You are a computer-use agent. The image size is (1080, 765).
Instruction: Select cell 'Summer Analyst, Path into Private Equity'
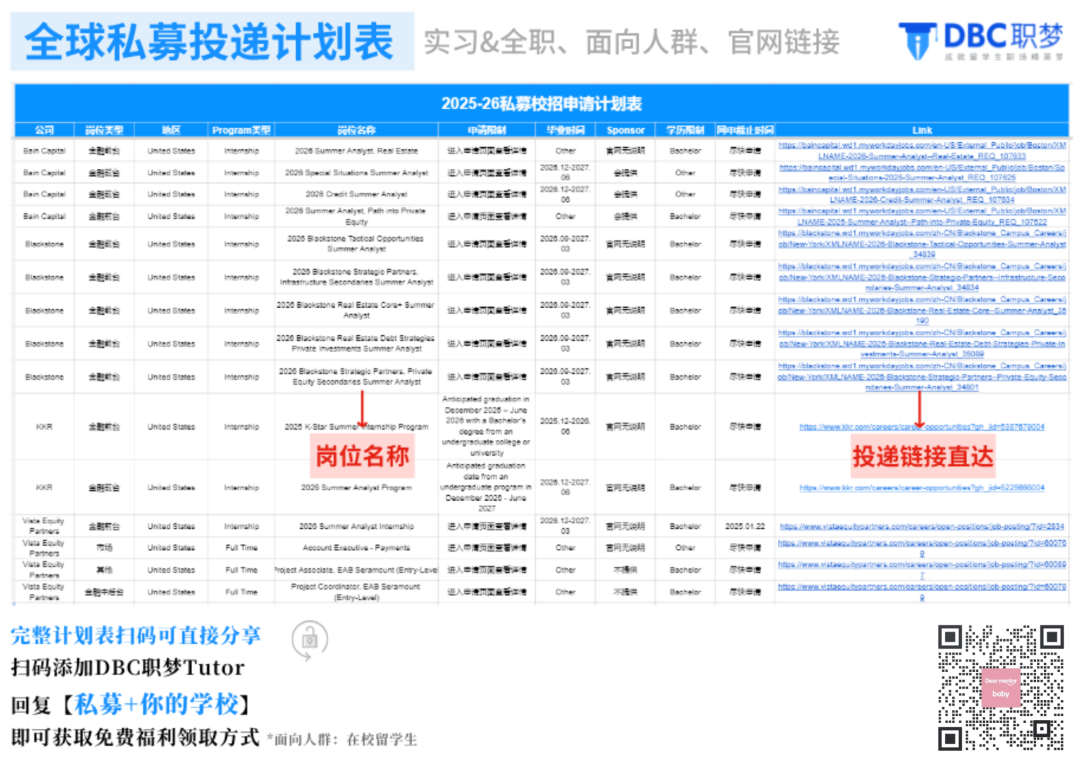(356, 216)
